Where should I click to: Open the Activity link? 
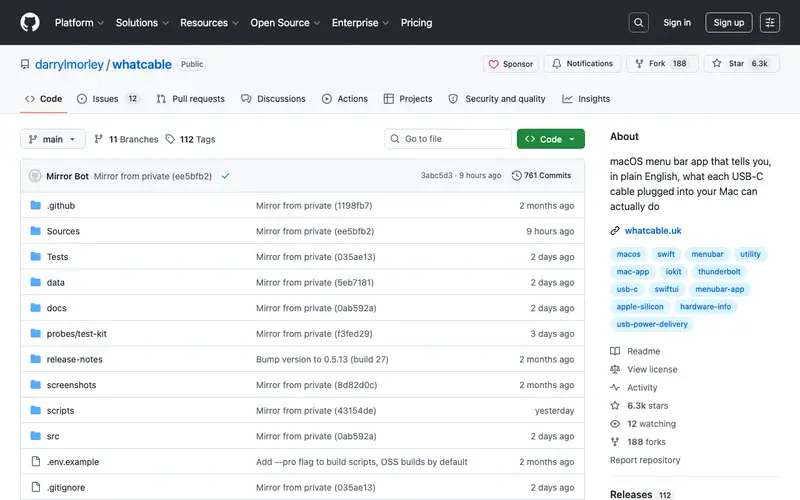click(634, 388)
